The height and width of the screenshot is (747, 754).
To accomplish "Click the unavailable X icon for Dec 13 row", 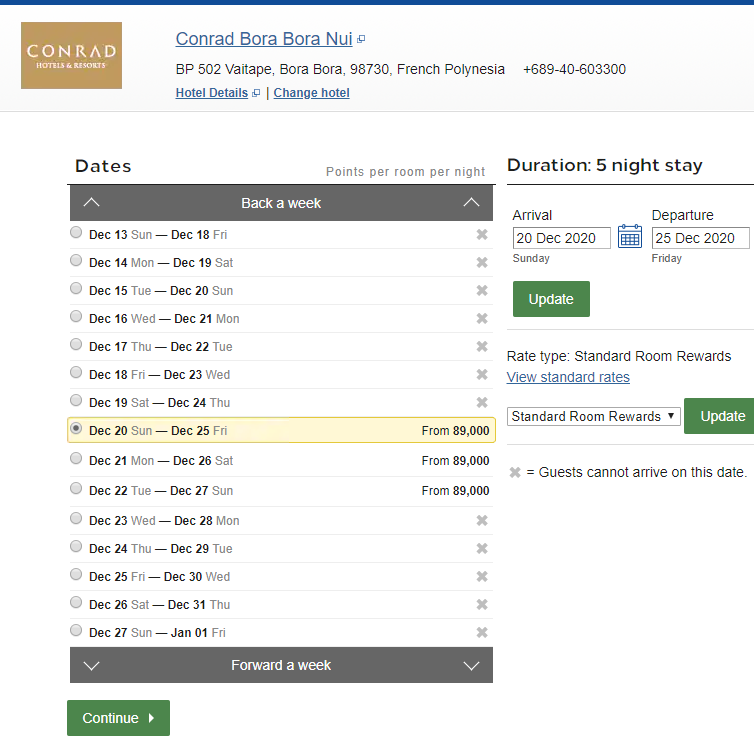I will [x=482, y=234].
